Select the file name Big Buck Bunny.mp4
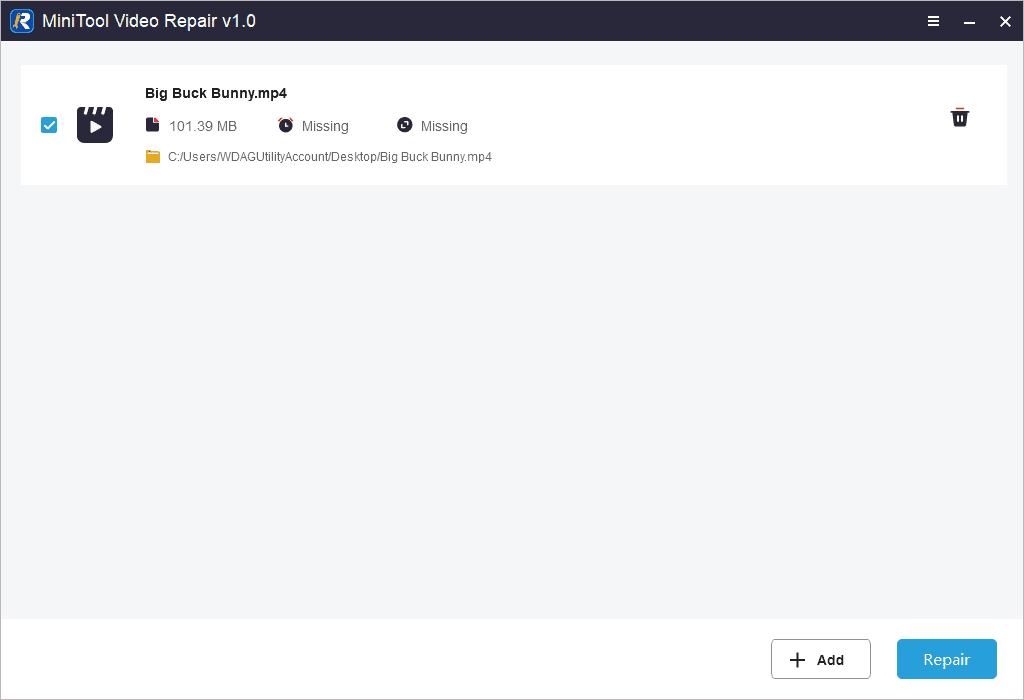This screenshot has height=700, width=1024. tap(216, 93)
